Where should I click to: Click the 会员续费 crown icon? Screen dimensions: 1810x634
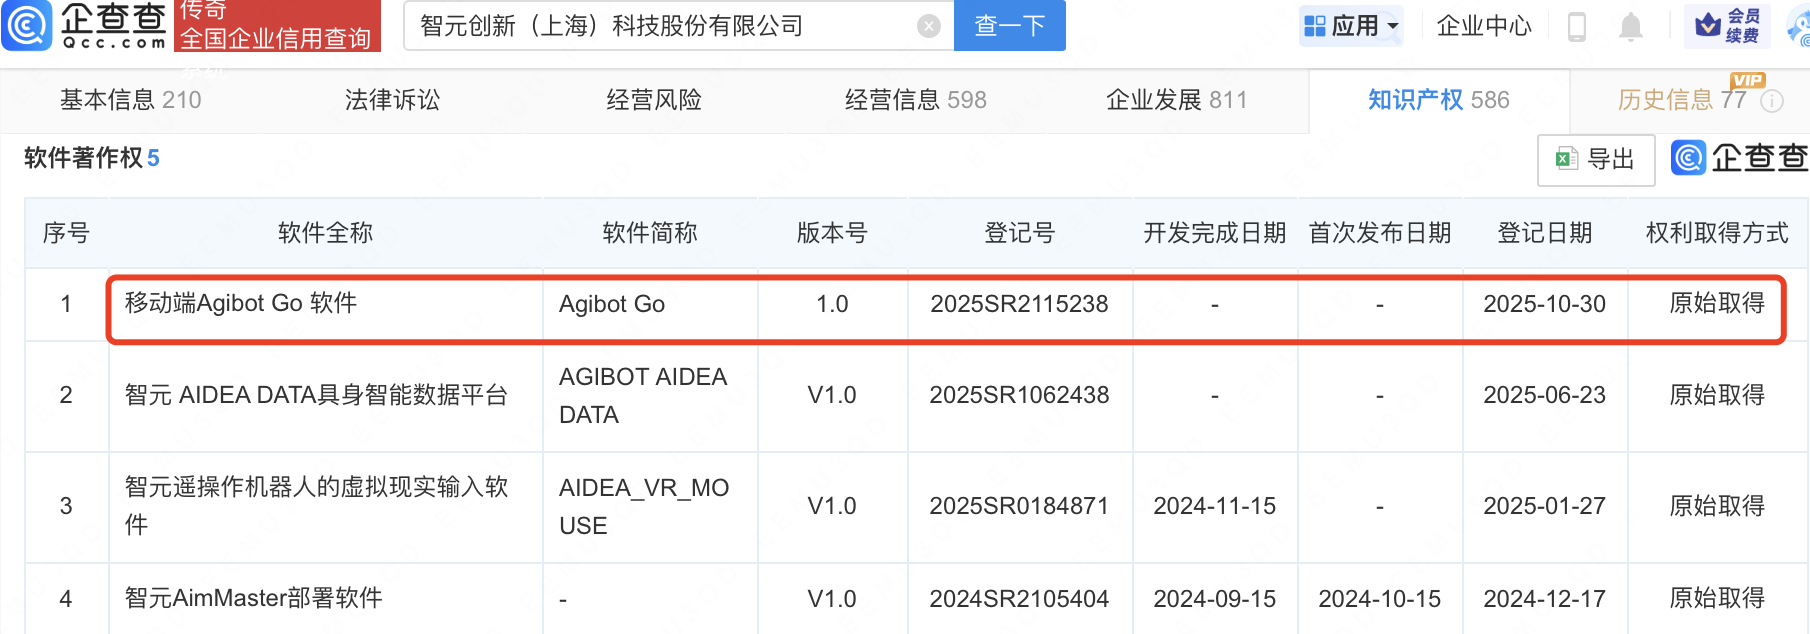coord(1708,25)
